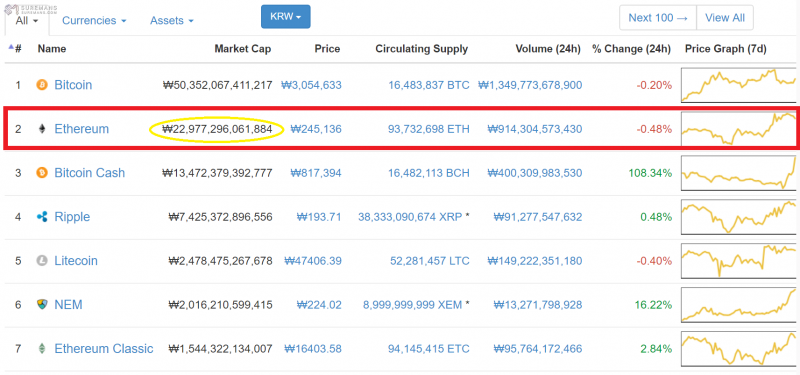The height and width of the screenshot is (375, 800).
Task: Click NEM change 16.22%
Action: point(654,305)
